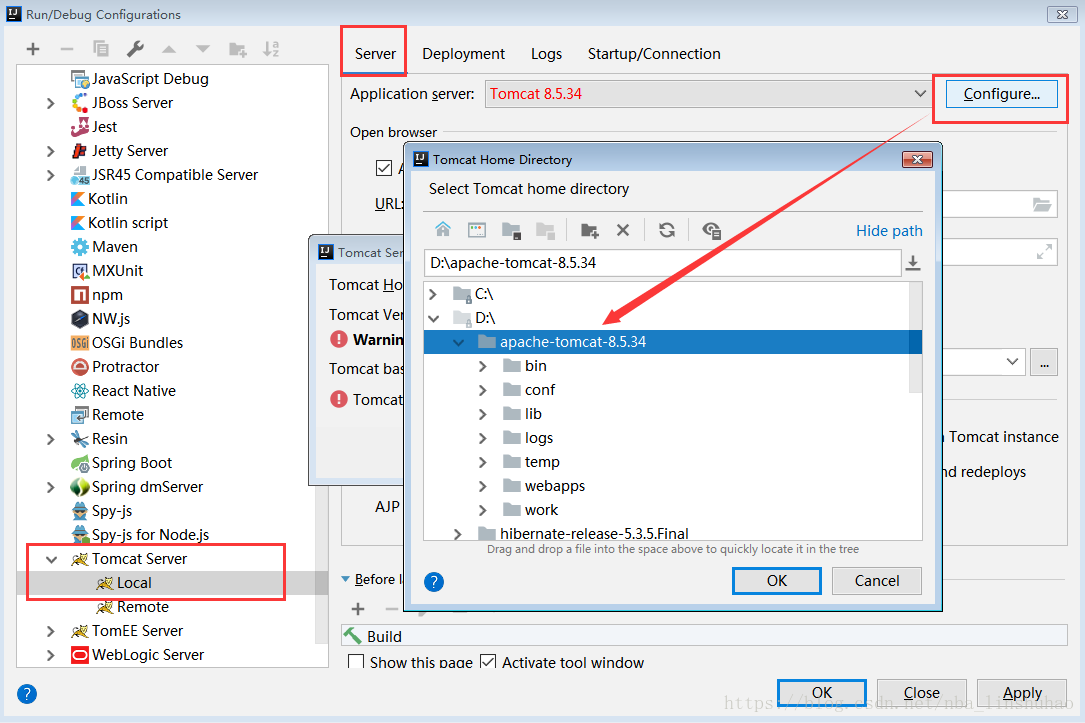Move the configuration down with arrow icon
The width and height of the screenshot is (1085, 723).
coord(203,49)
